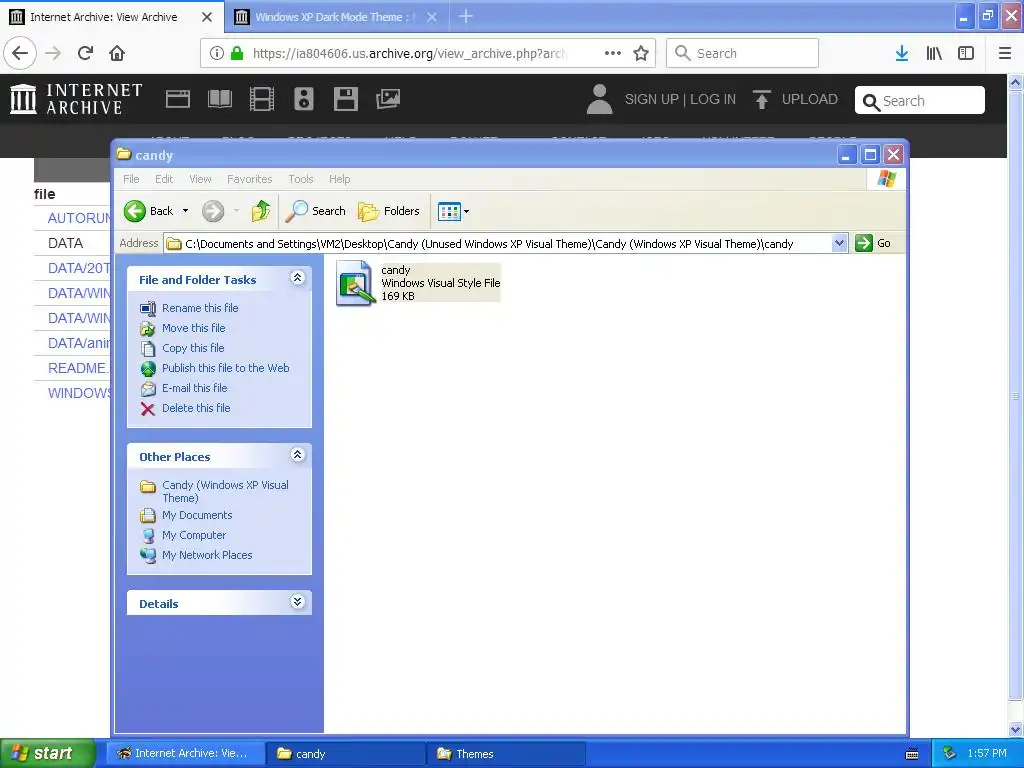Close the Internet Archive: View Archive tab

pos(206,17)
